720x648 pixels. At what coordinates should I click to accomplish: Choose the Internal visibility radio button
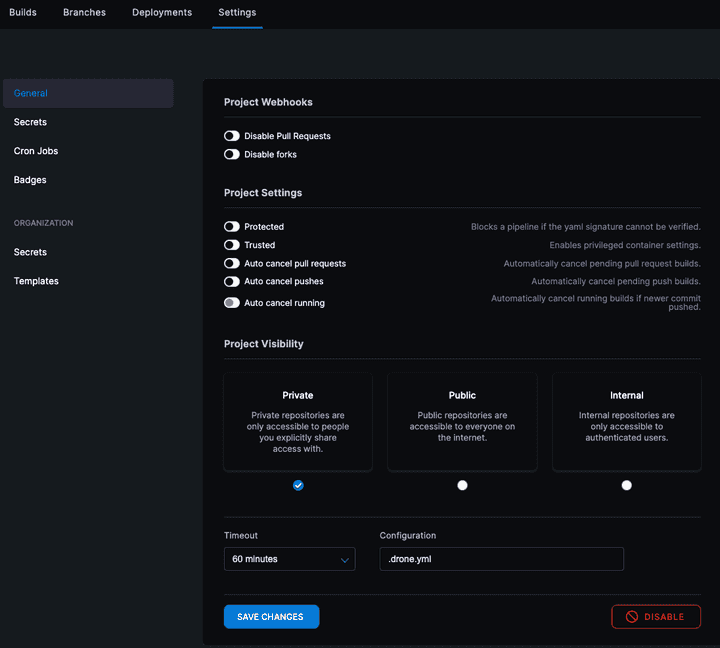(626, 485)
